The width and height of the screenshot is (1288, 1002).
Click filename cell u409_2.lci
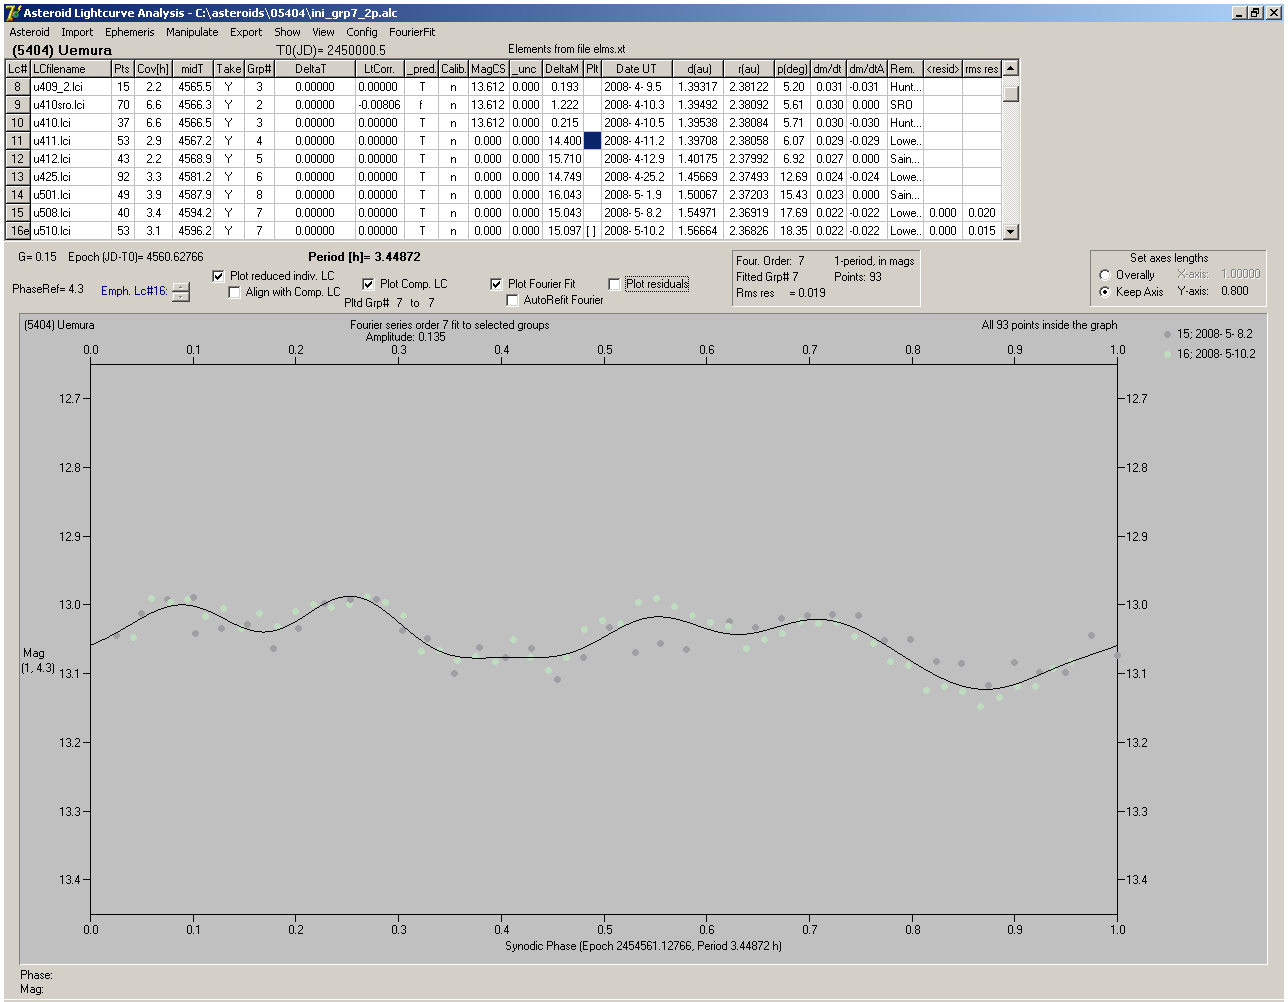(70, 87)
